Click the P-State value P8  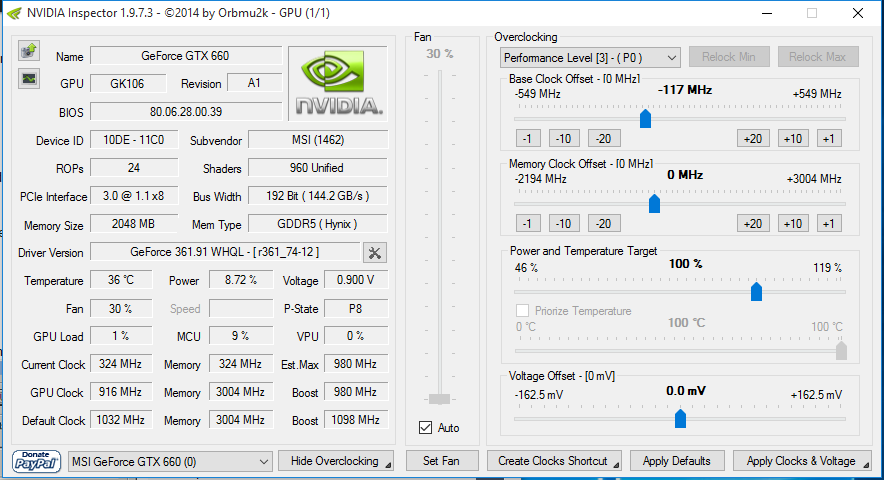pyautogui.click(x=355, y=309)
